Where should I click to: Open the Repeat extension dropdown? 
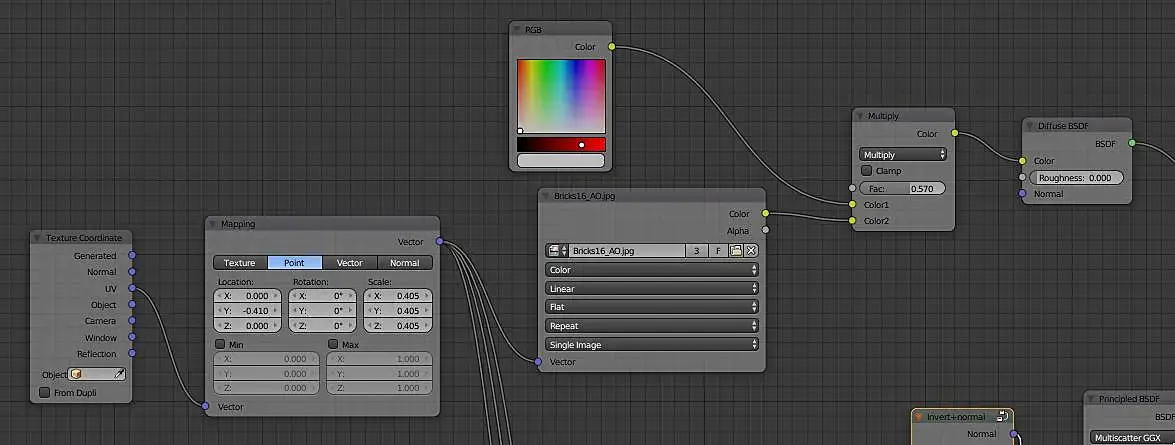click(652, 326)
